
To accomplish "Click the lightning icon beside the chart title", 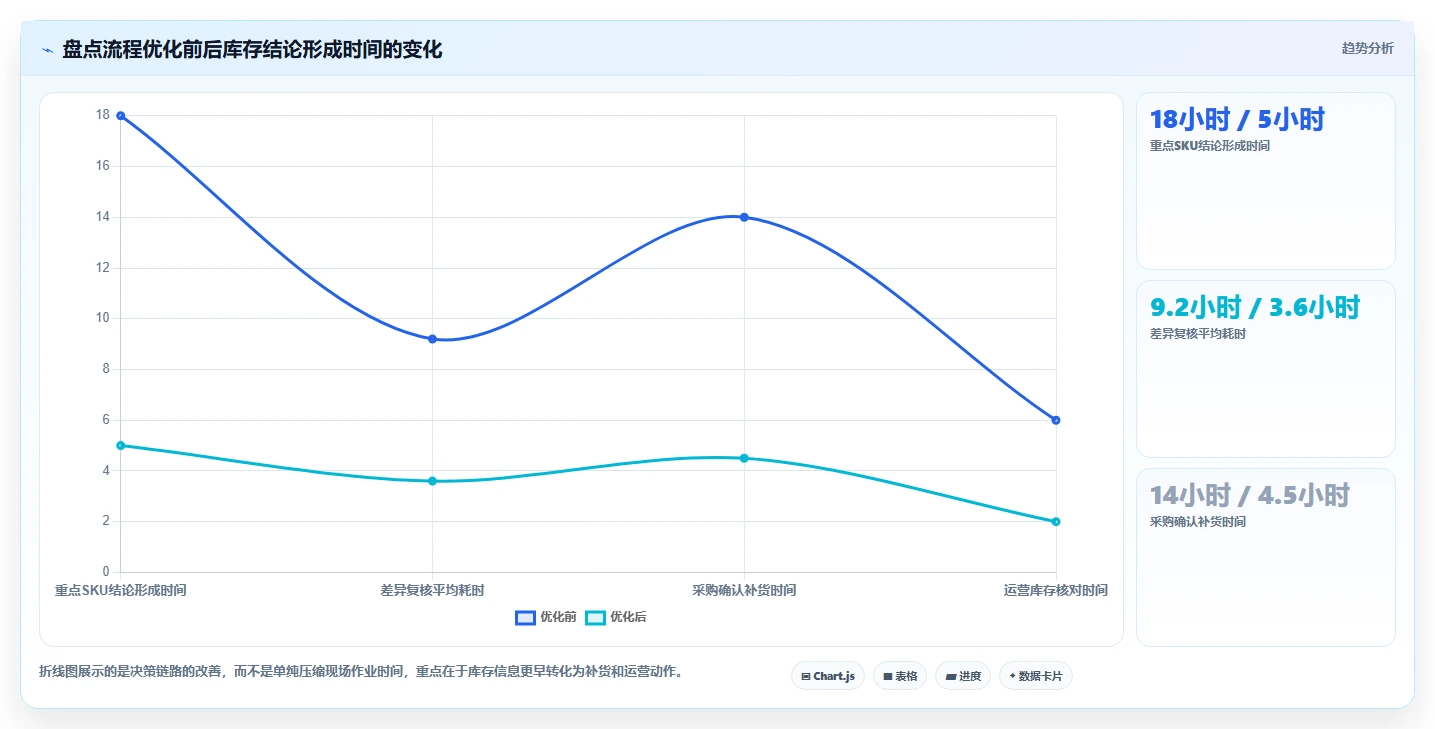I will [x=47, y=49].
